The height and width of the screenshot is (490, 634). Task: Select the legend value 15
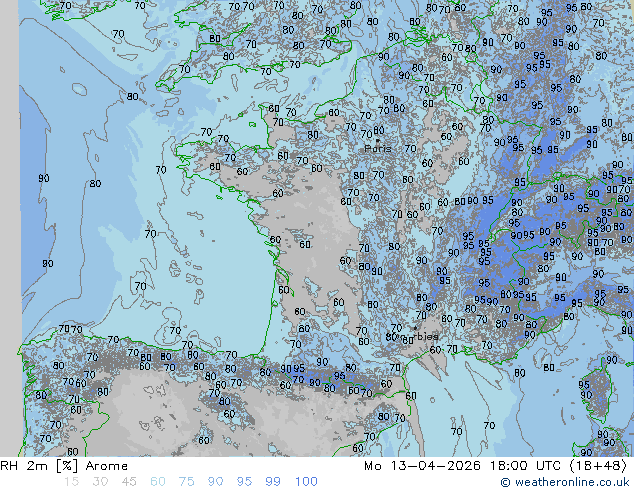point(71,482)
